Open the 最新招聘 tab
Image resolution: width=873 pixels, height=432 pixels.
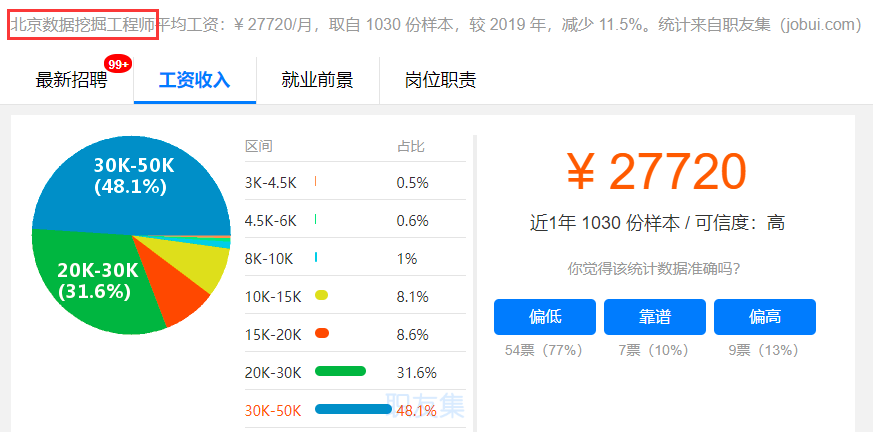coord(71,80)
